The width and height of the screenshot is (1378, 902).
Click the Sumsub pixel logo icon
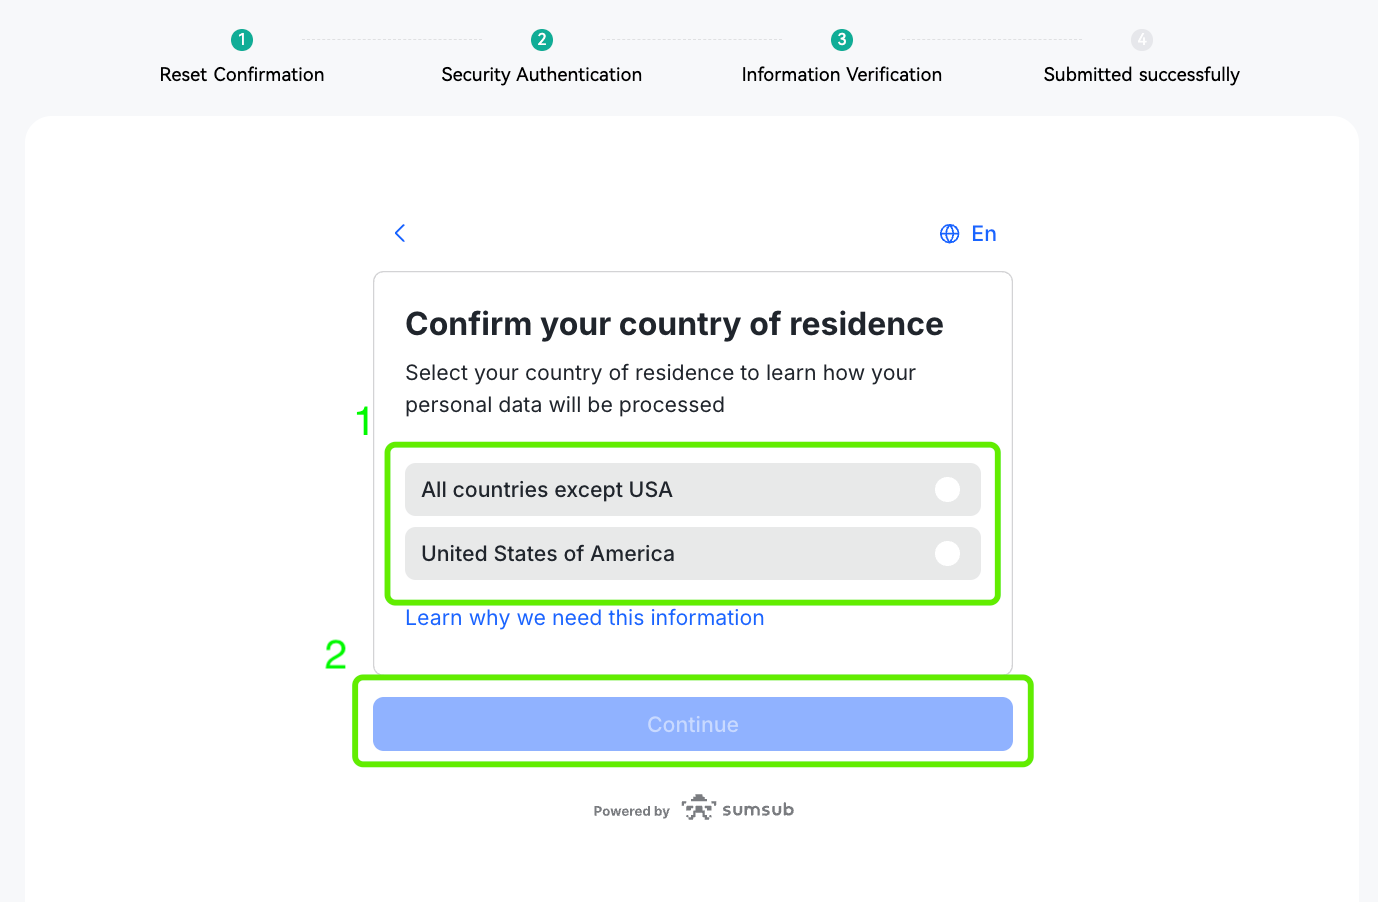(x=699, y=808)
